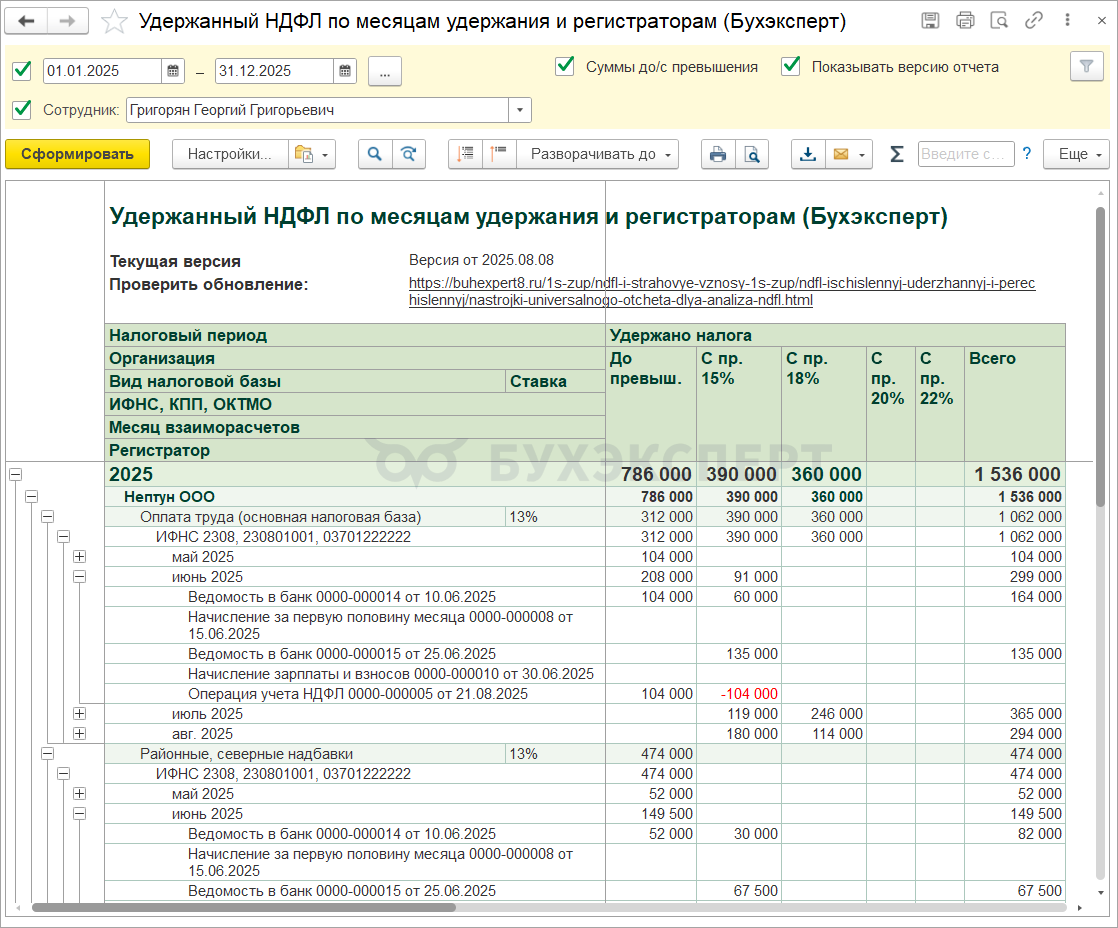Collapse the Нептун ООО group
The width and height of the screenshot is (1118, 928).
pos(31,497)
